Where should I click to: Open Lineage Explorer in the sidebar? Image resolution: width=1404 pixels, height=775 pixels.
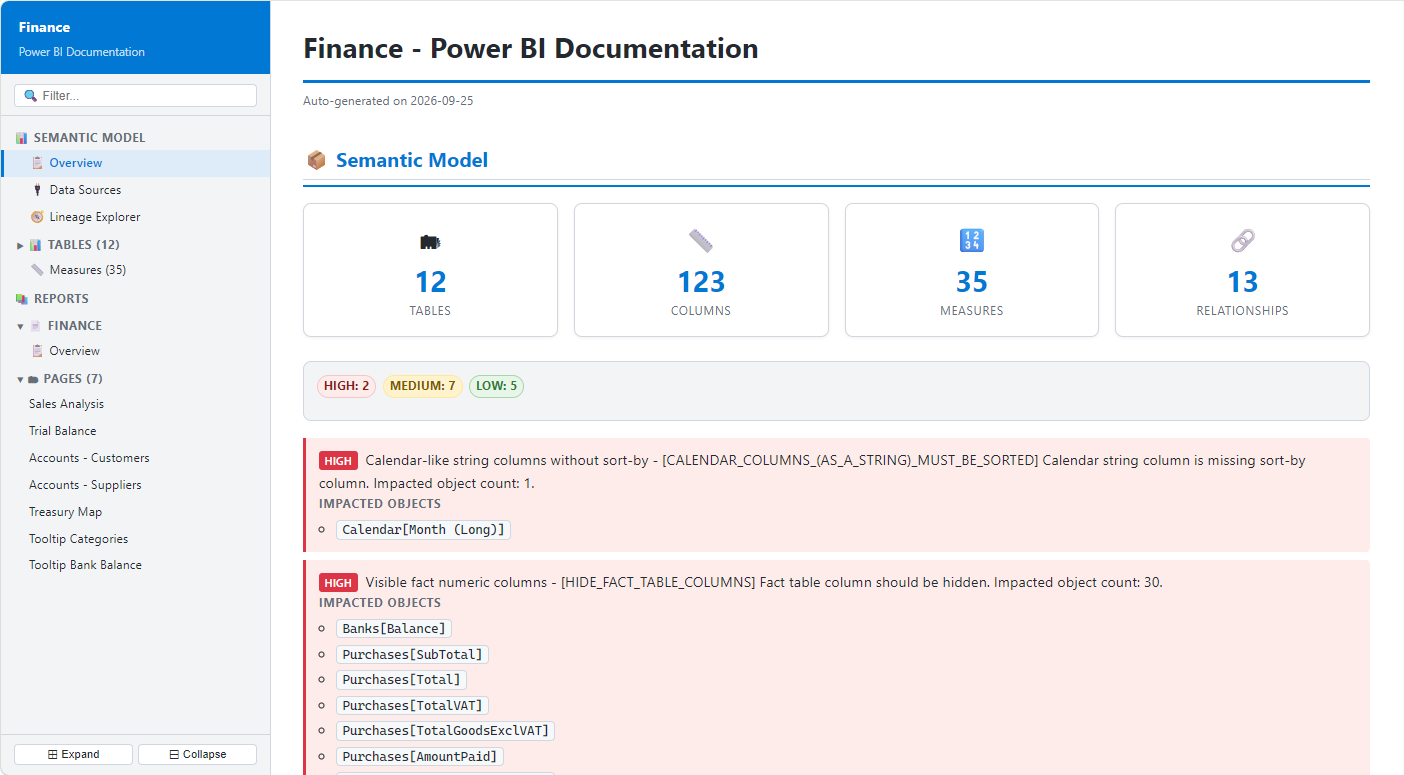click(135, 217)
